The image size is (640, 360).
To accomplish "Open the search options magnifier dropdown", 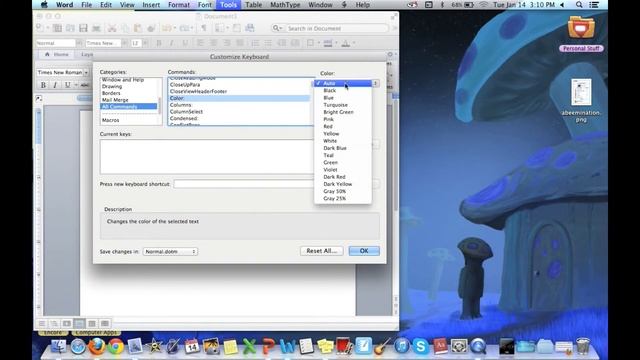I will pos(278,28).
